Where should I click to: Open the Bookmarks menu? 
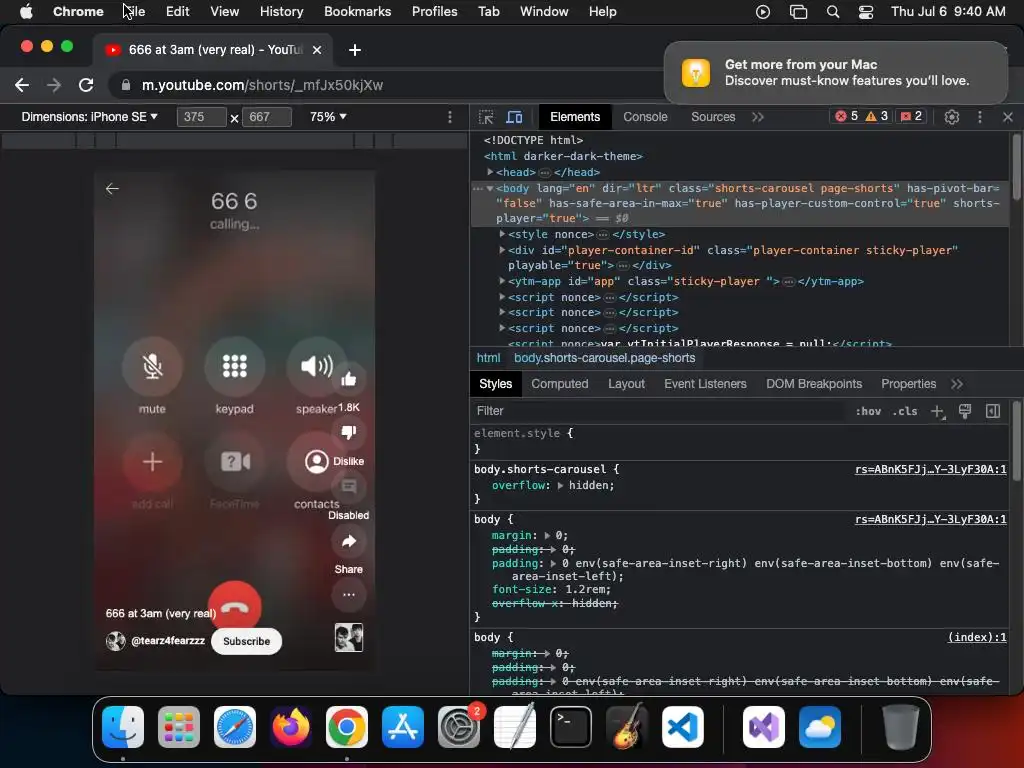(357, 12)
